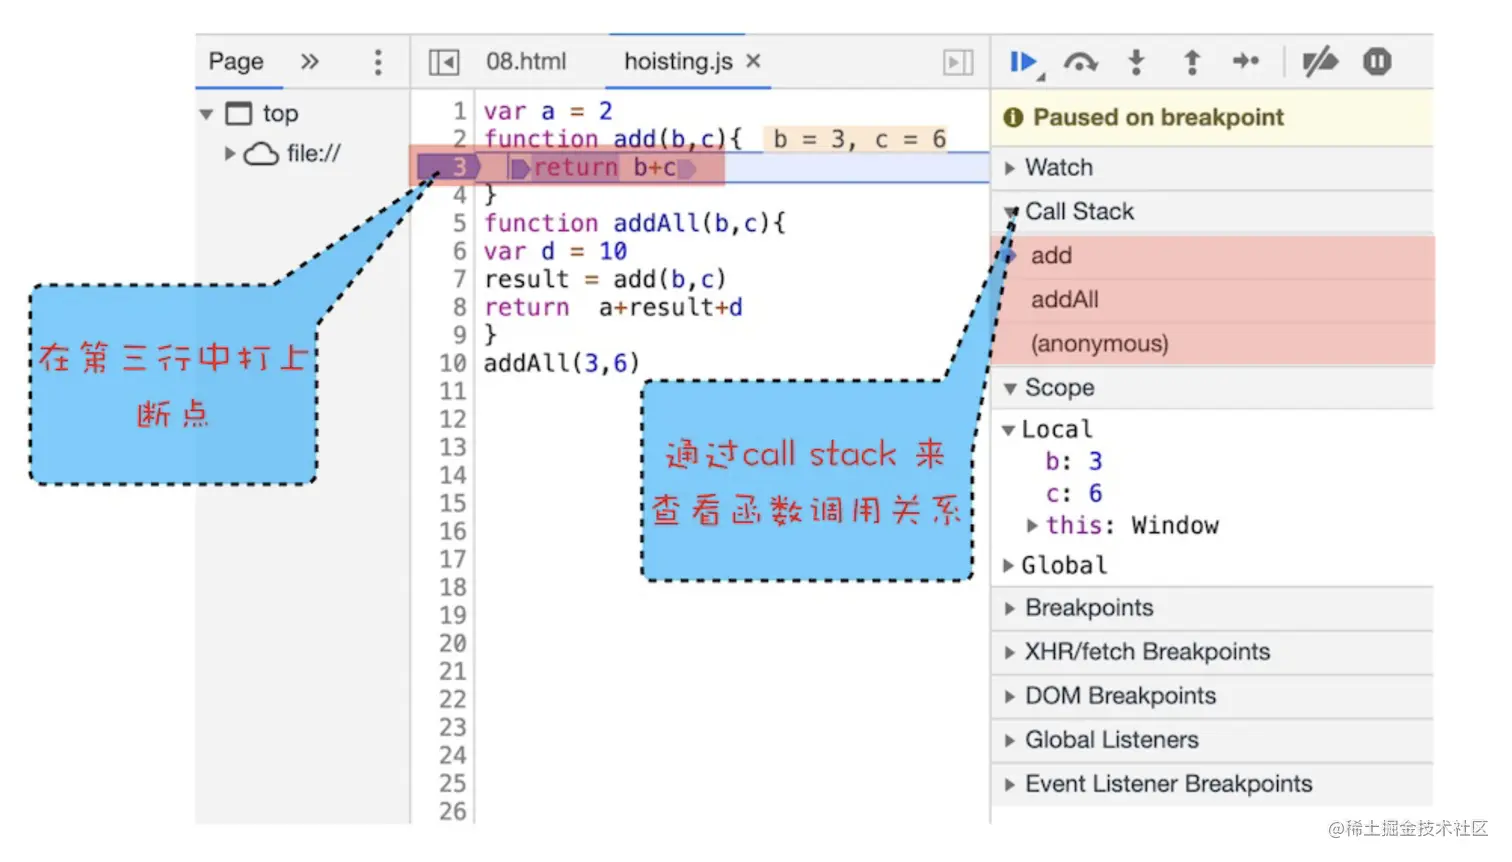Expand the this: Window object
This screenshot has height=862, width=1512.
pyautogui.click(x=1032, y=526)
